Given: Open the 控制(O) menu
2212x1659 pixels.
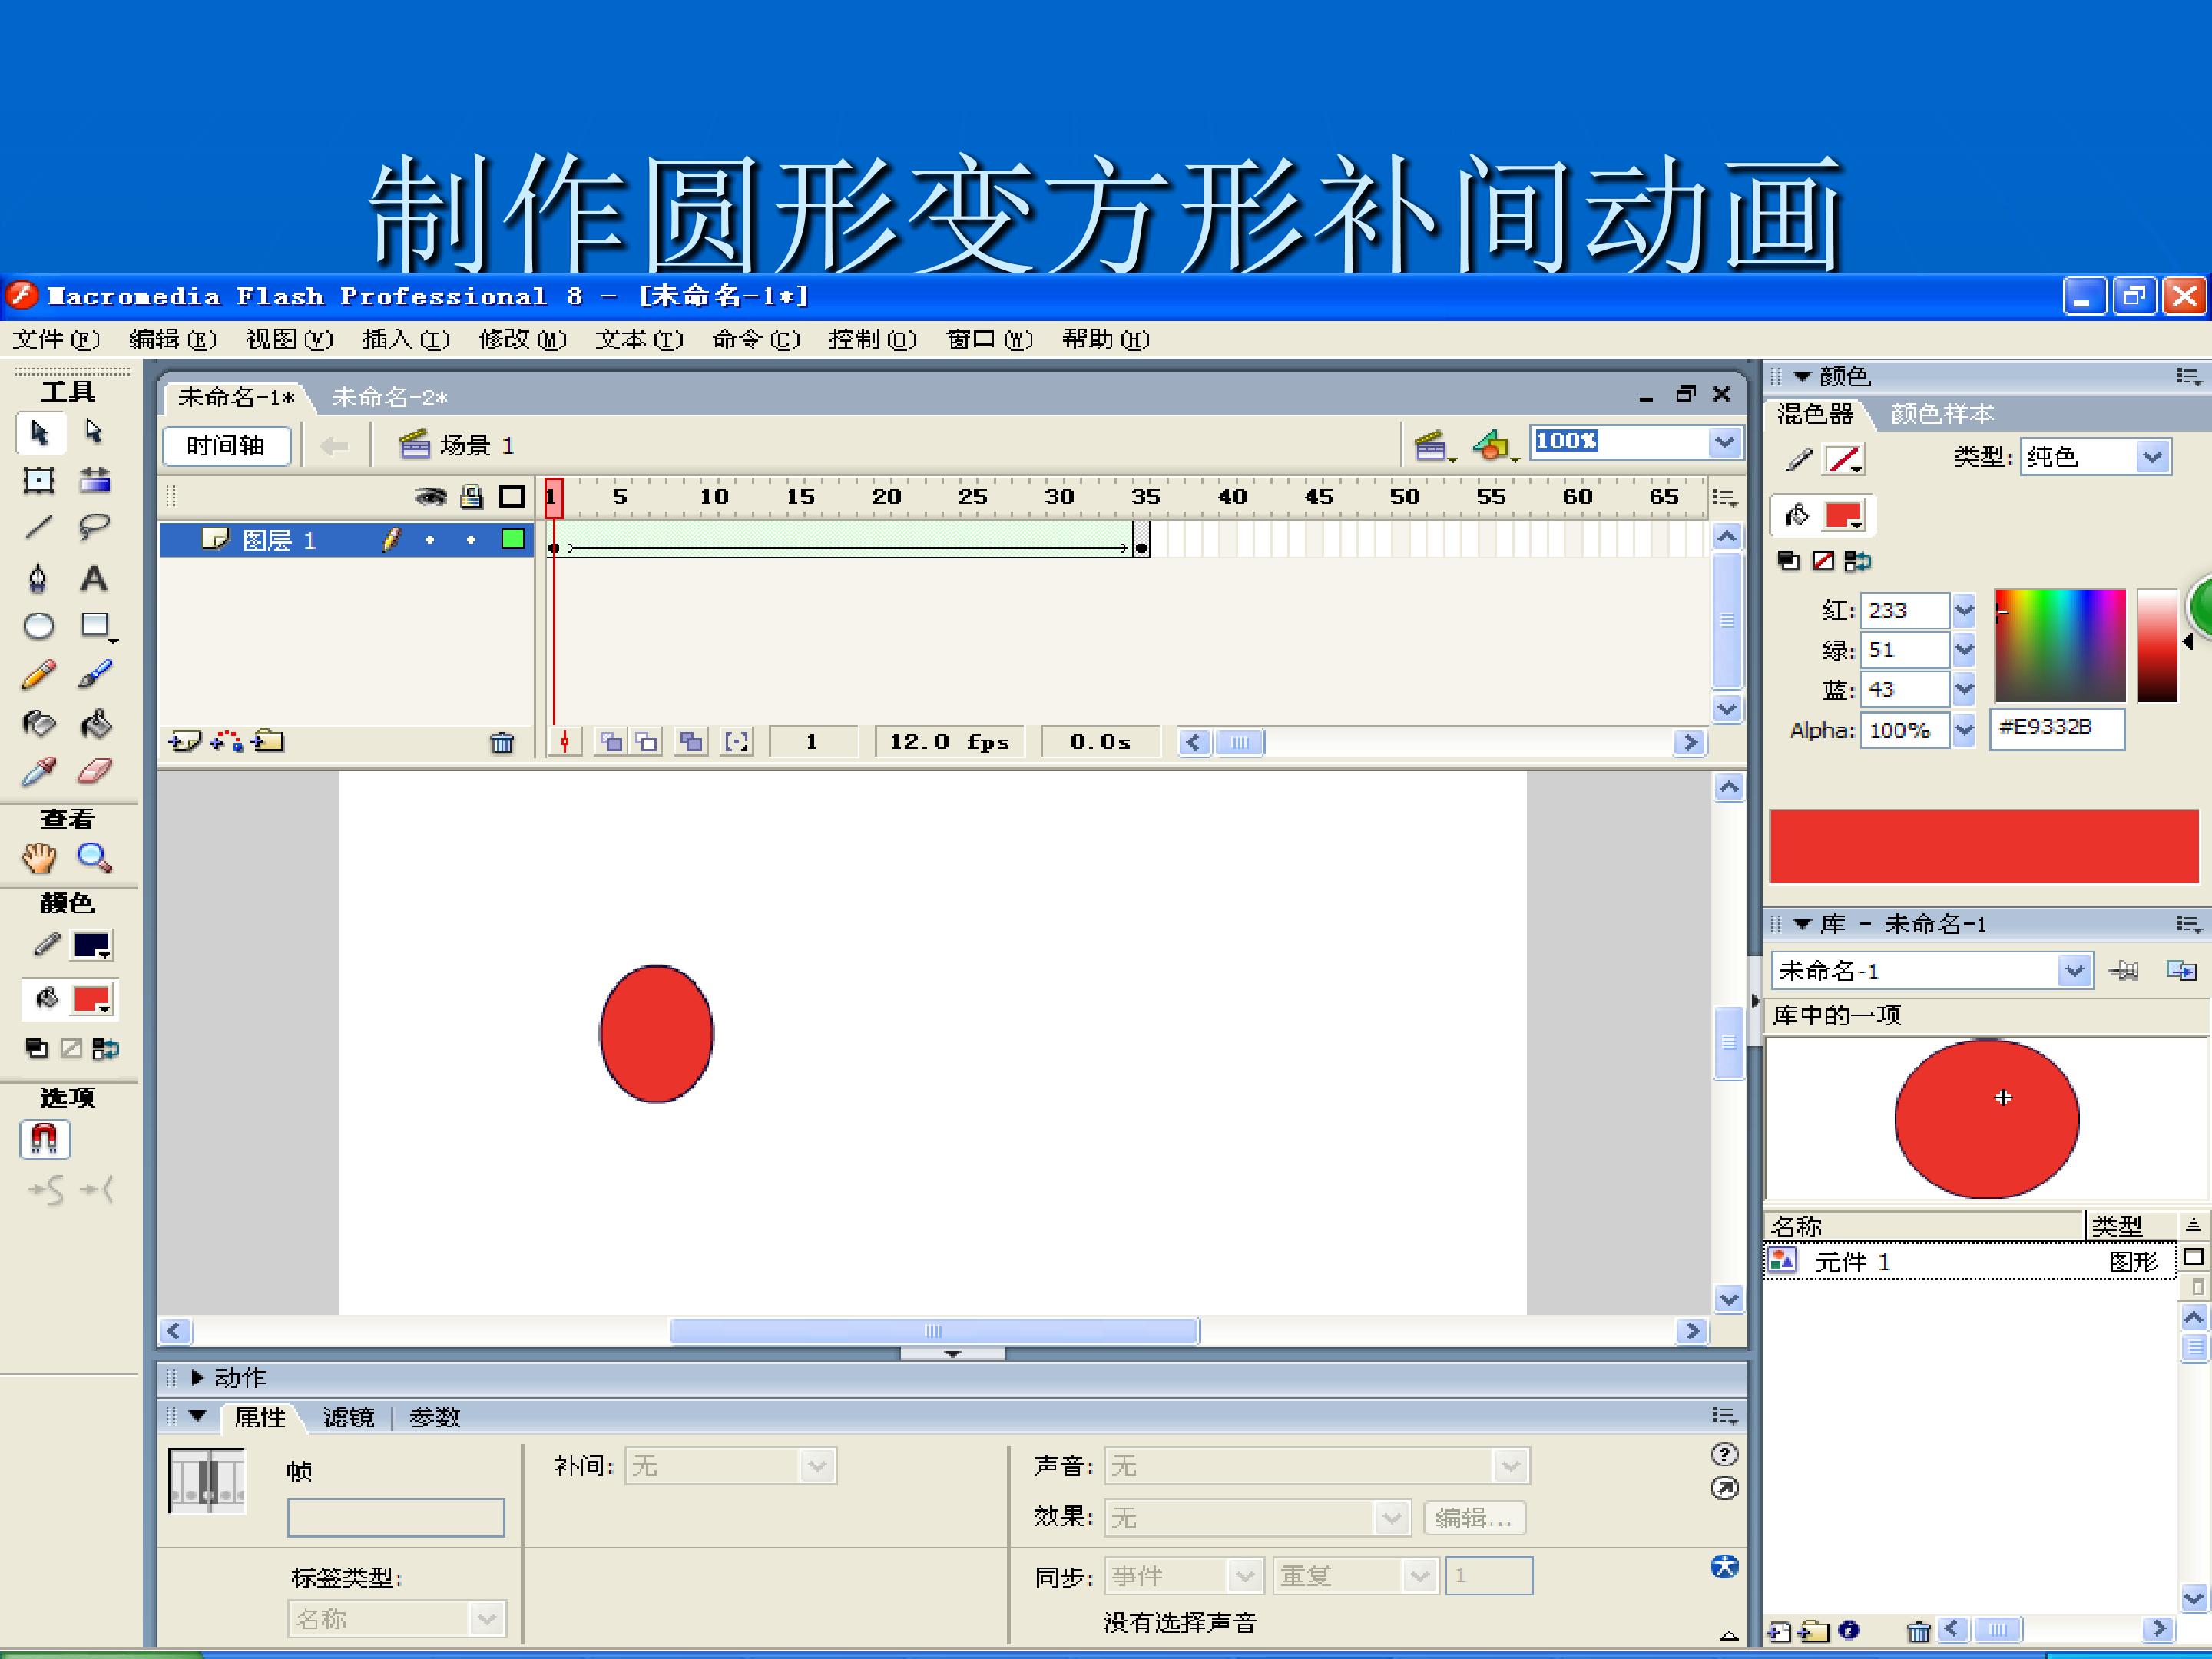Looking at the screenshot, I should [872, 340].
